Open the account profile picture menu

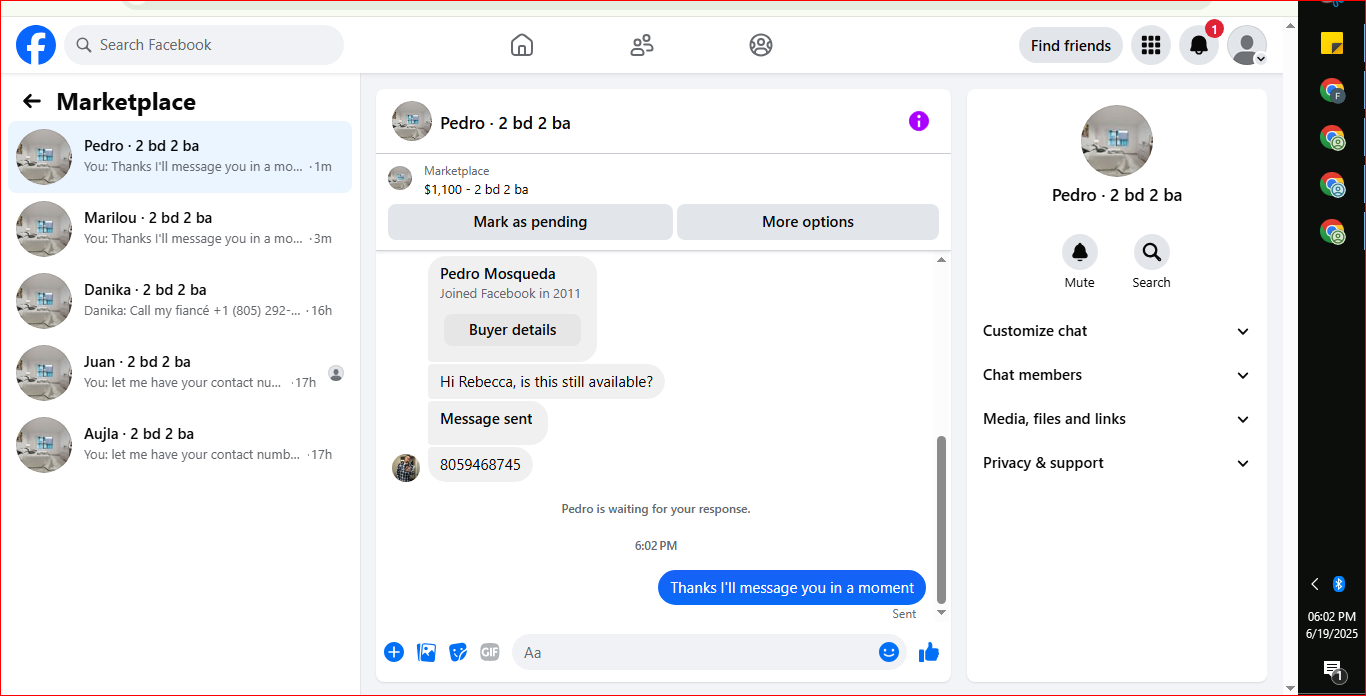1247,45
